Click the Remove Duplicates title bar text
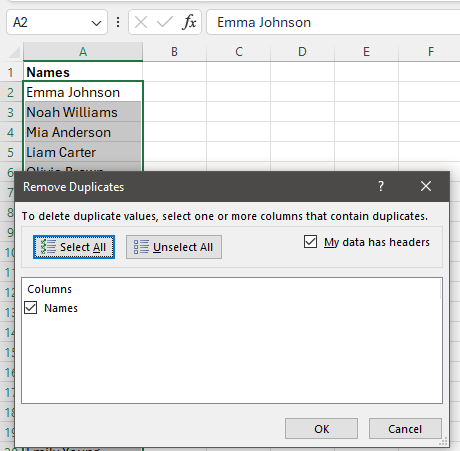The height and width of the screenshot is (451, 460). (73, 187)
